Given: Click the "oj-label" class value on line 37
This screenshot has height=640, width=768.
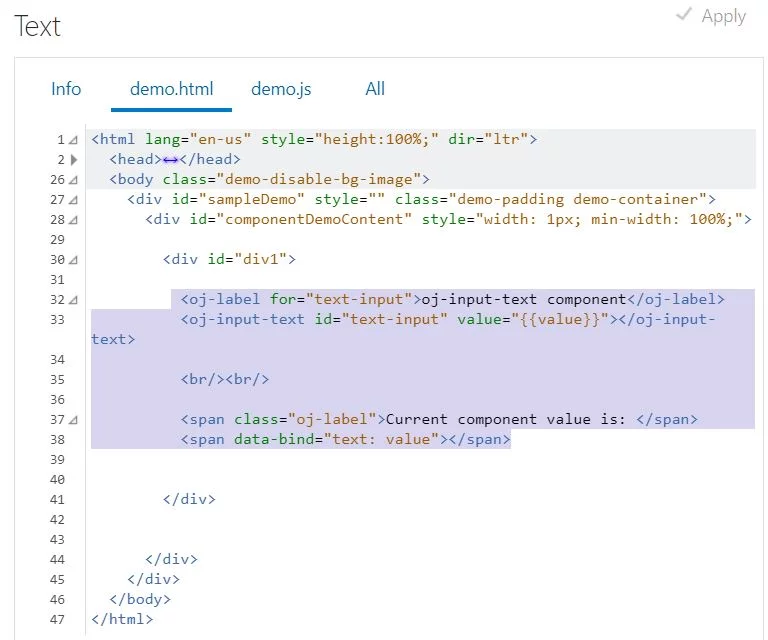Looking at the screenshot, I should point(332,419).
